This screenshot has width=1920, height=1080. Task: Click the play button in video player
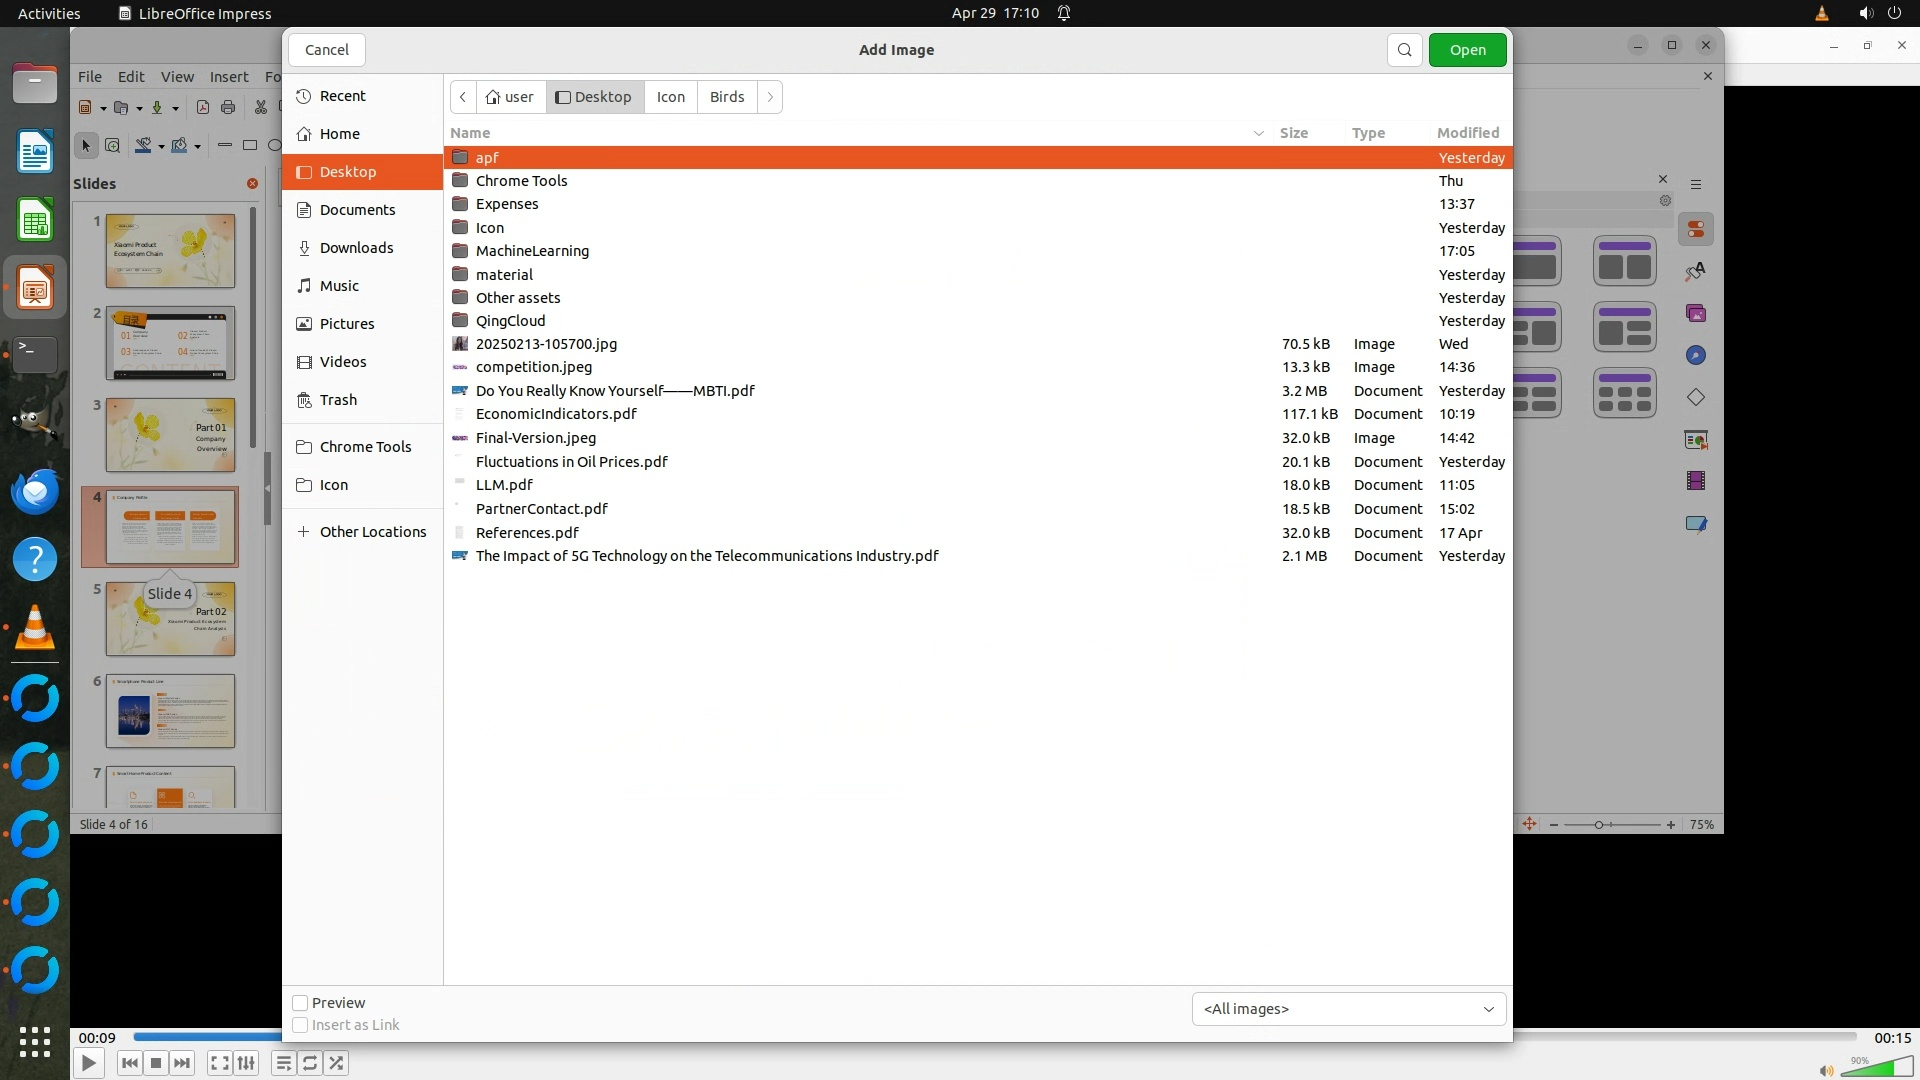(x=88, y=1063)
